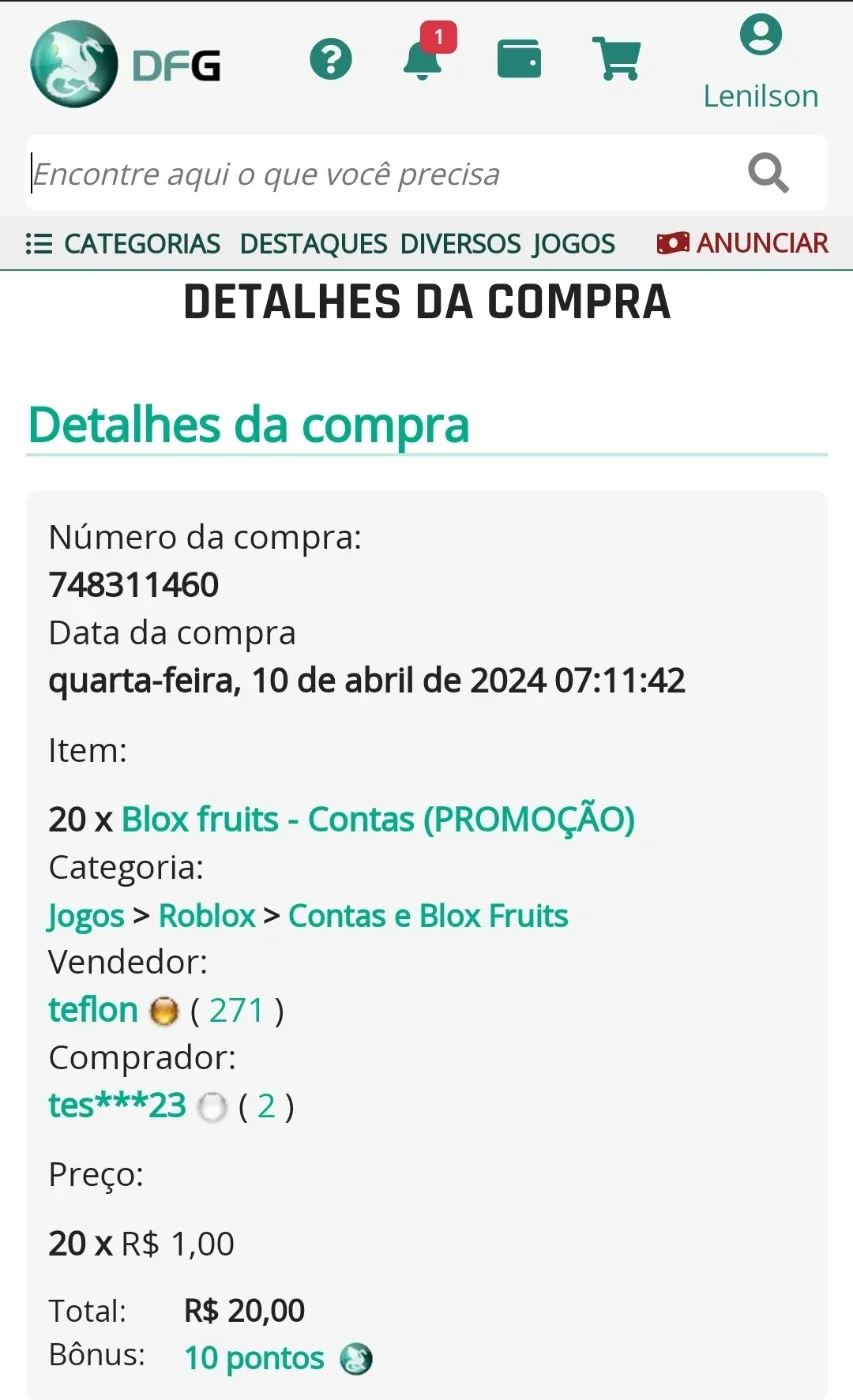Click teflon's gold seller badge

click(163, 1012)
